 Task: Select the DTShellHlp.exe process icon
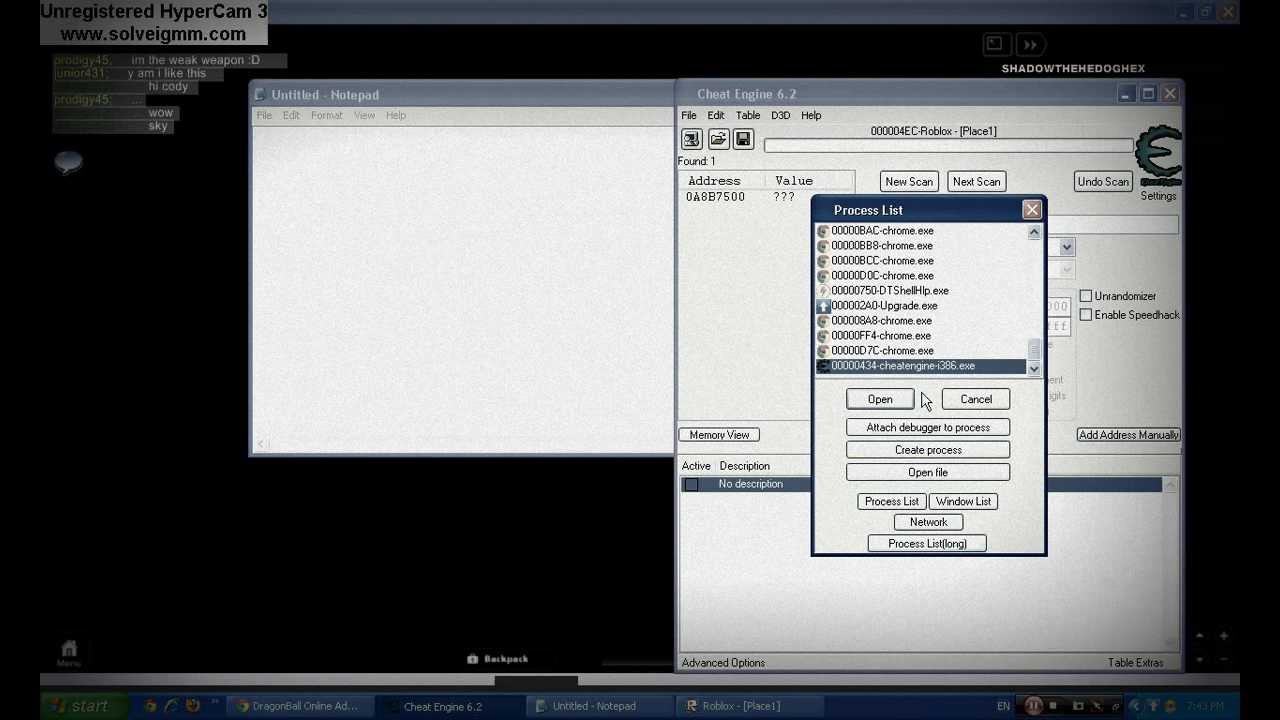pyautogui.click(x=823, y=291)
